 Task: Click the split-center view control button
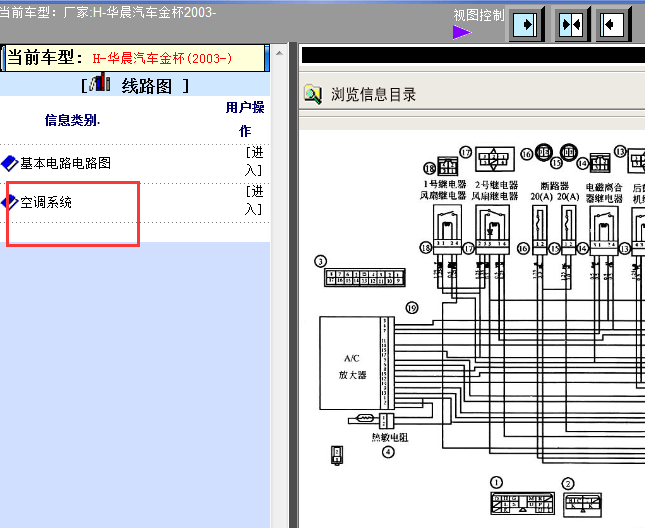(572, 25)
